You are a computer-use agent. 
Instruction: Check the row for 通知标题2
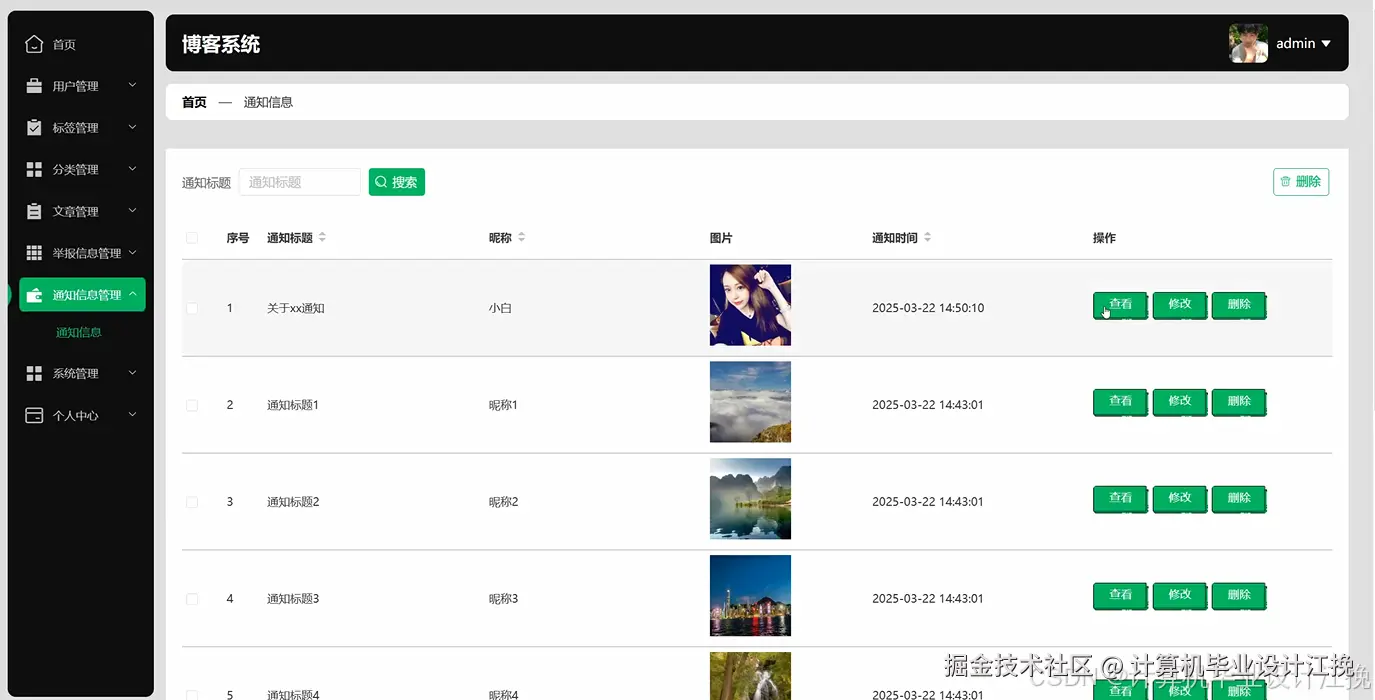[x=192, y=502]
